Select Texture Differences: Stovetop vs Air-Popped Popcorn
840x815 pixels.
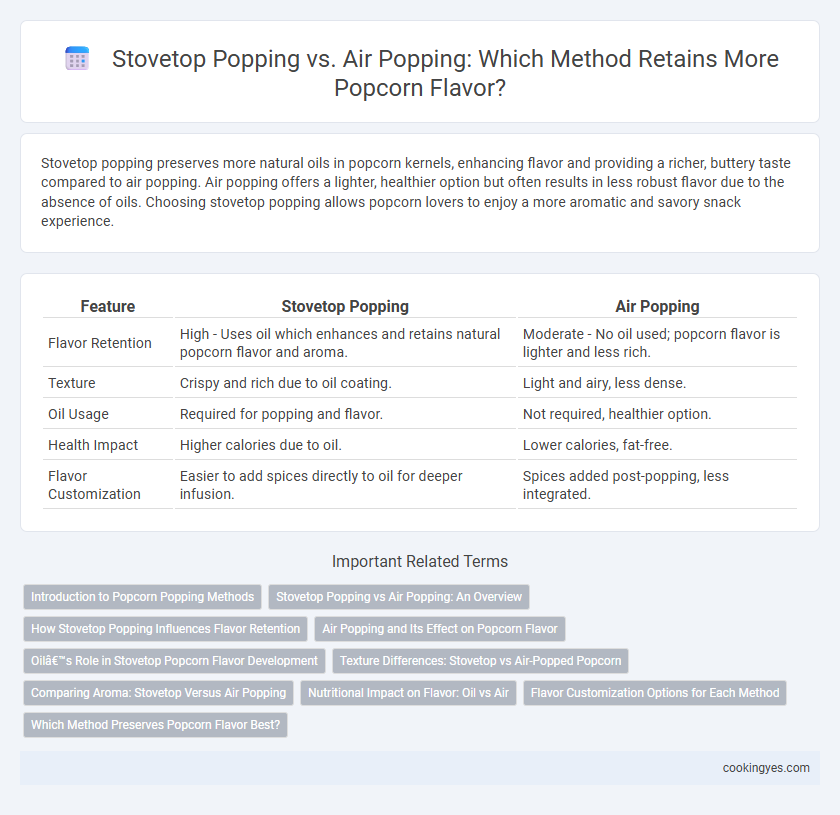click(x=481, y=661)
